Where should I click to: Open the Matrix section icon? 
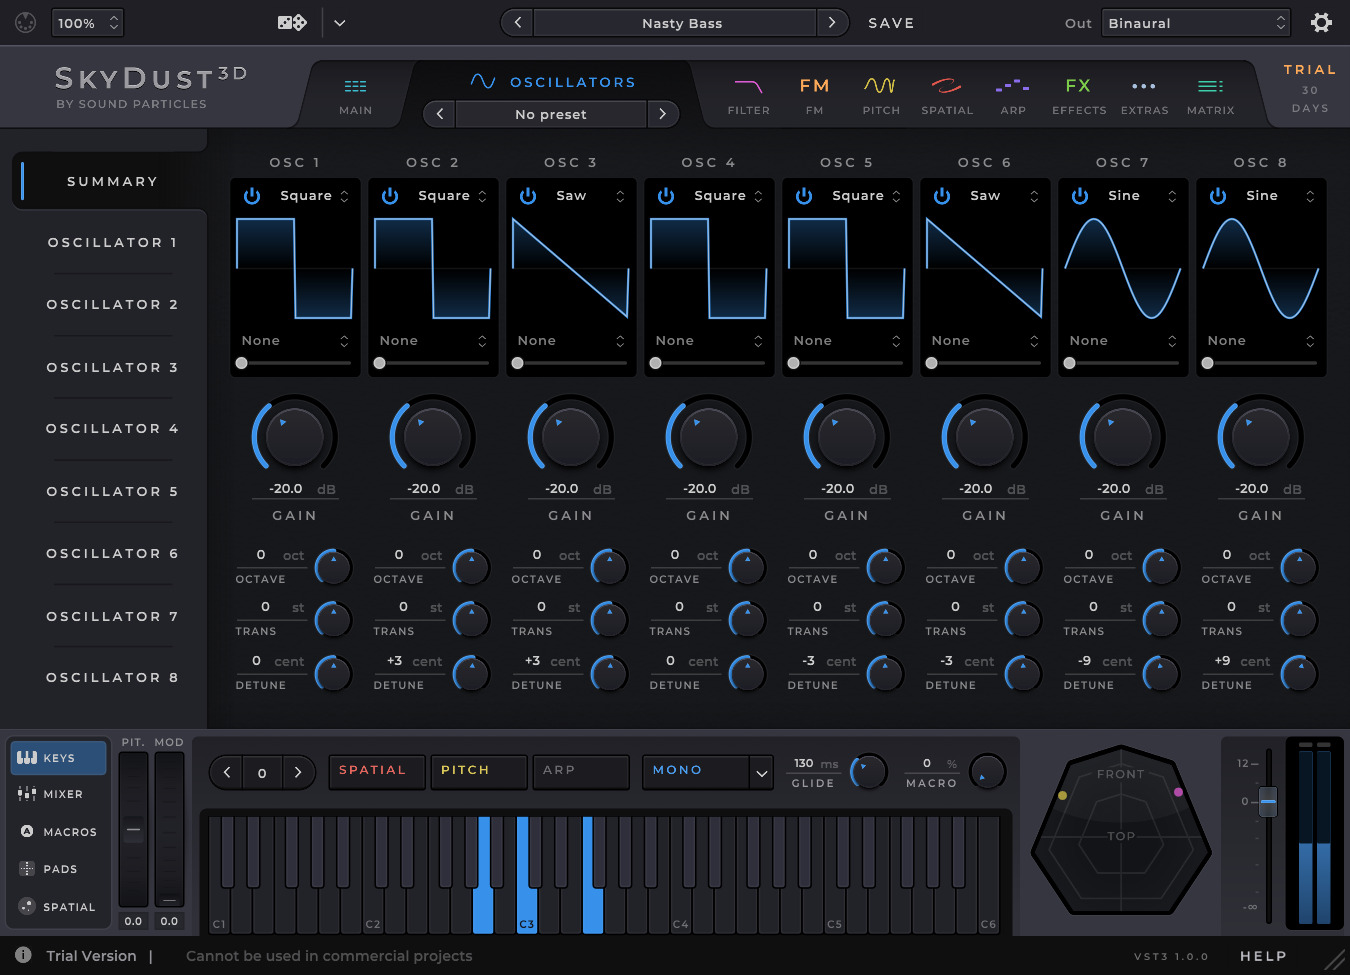[x=1210, y=86]
